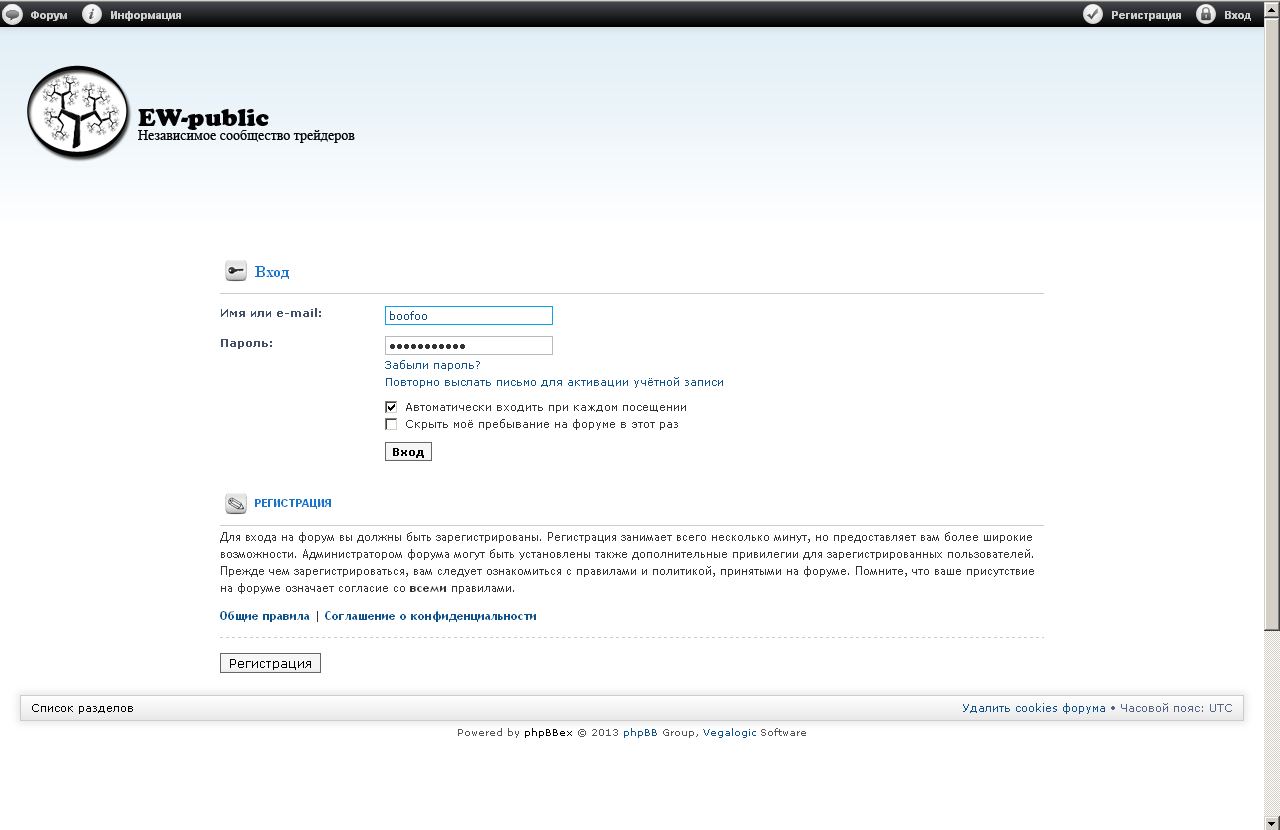Select Регистрация in the top navigation bar
Screen dimensions: 1280x830
(x=1146, y=15)
